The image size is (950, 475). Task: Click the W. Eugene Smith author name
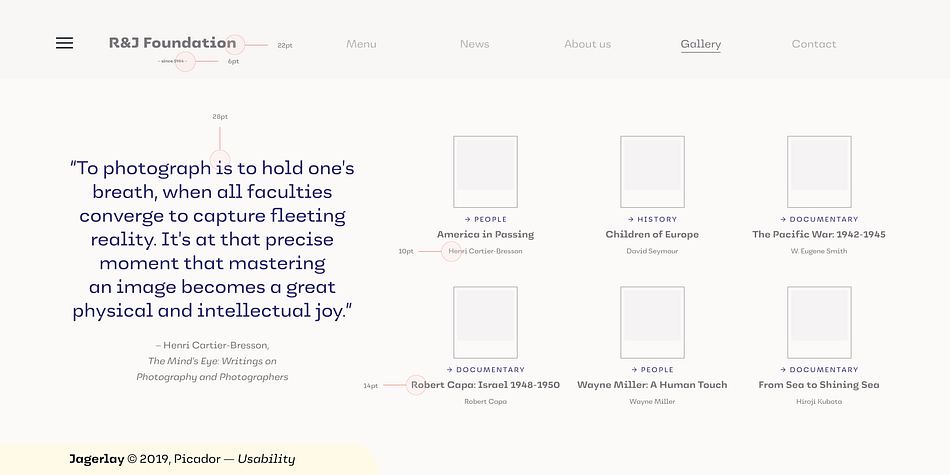coord(819,251)
